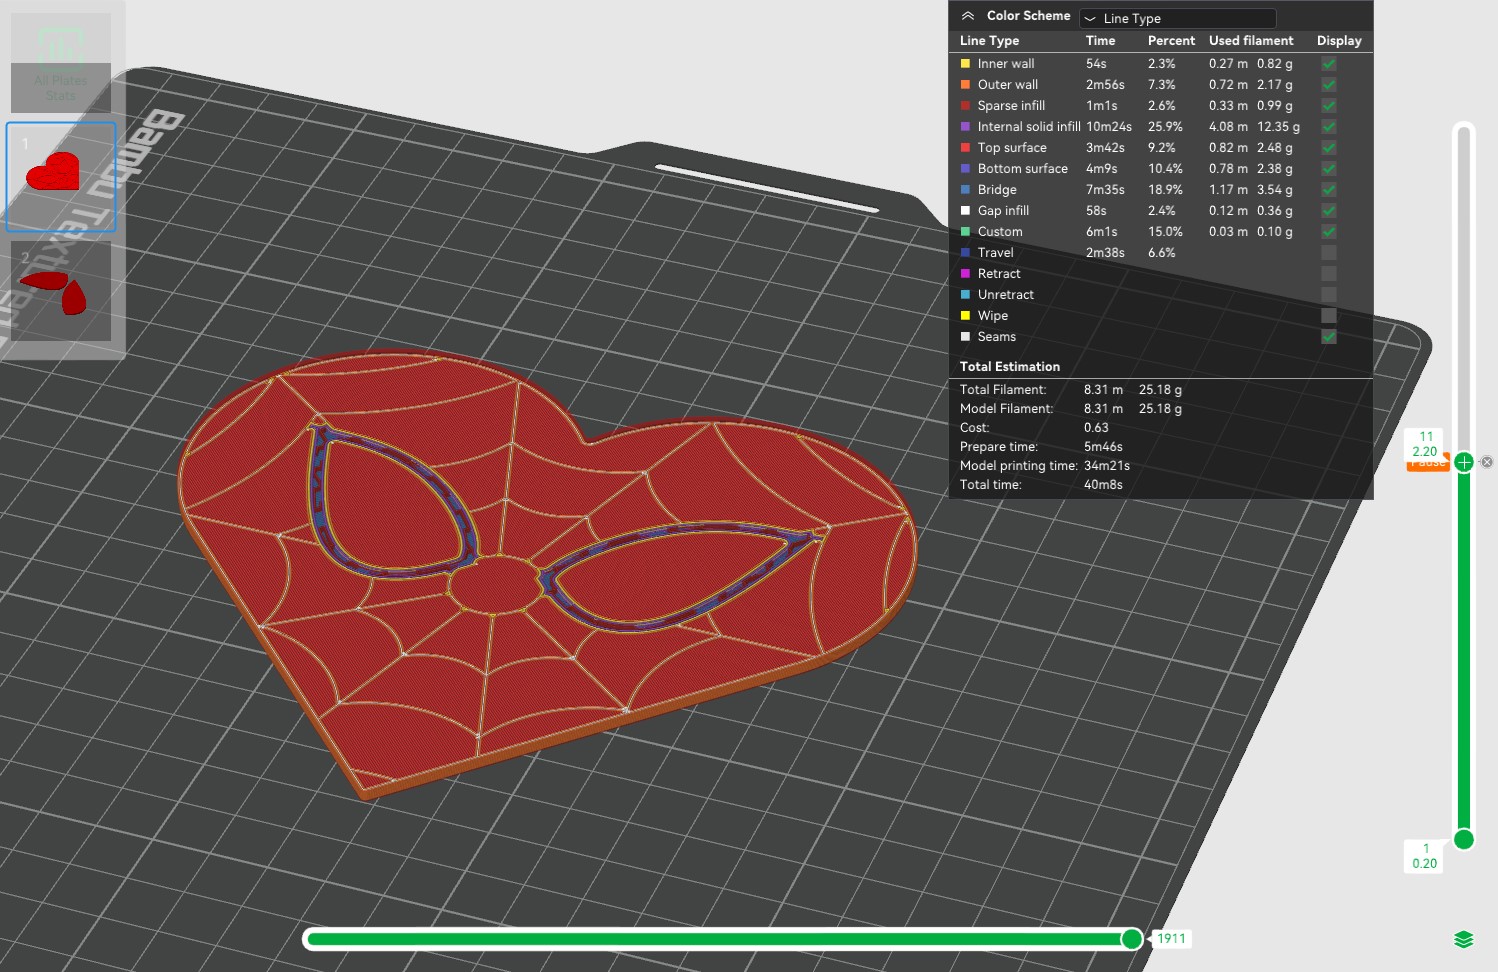Click the "Total Estimation" heading
Viewport: 1498px width, 972px height.
1010,367
